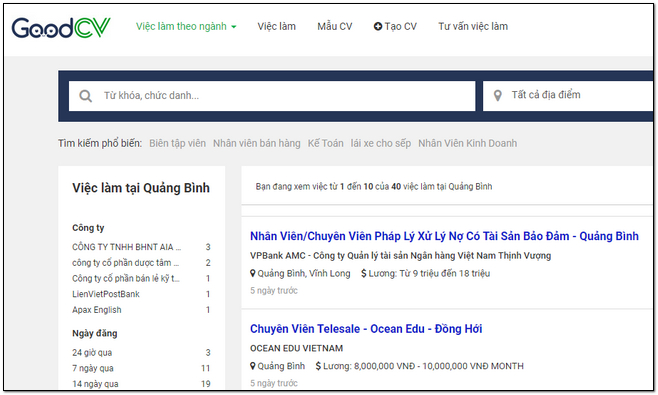The image size is (658, 395).
Task: Click the plus icon beside Tạo CV
Action: (378, 26)
